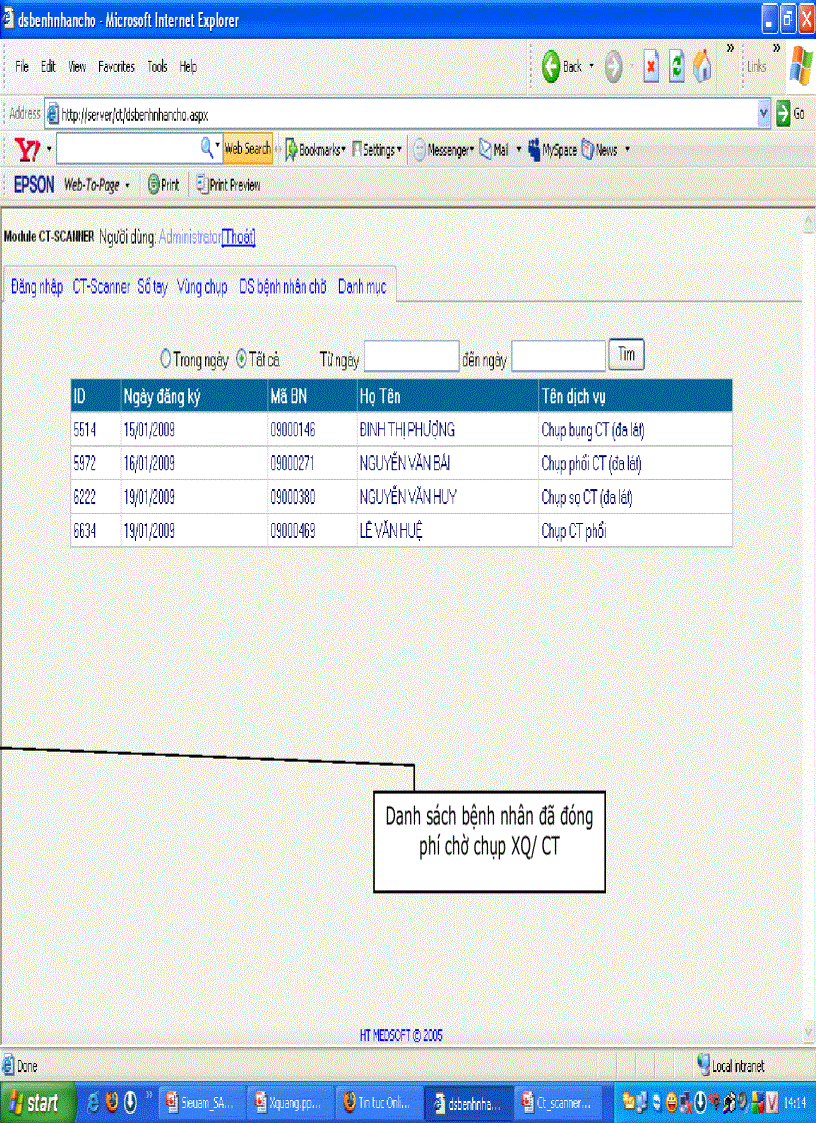Open the browser Home page icon
This screenshot has width=816, height=1123.
[x=702, y=64]
